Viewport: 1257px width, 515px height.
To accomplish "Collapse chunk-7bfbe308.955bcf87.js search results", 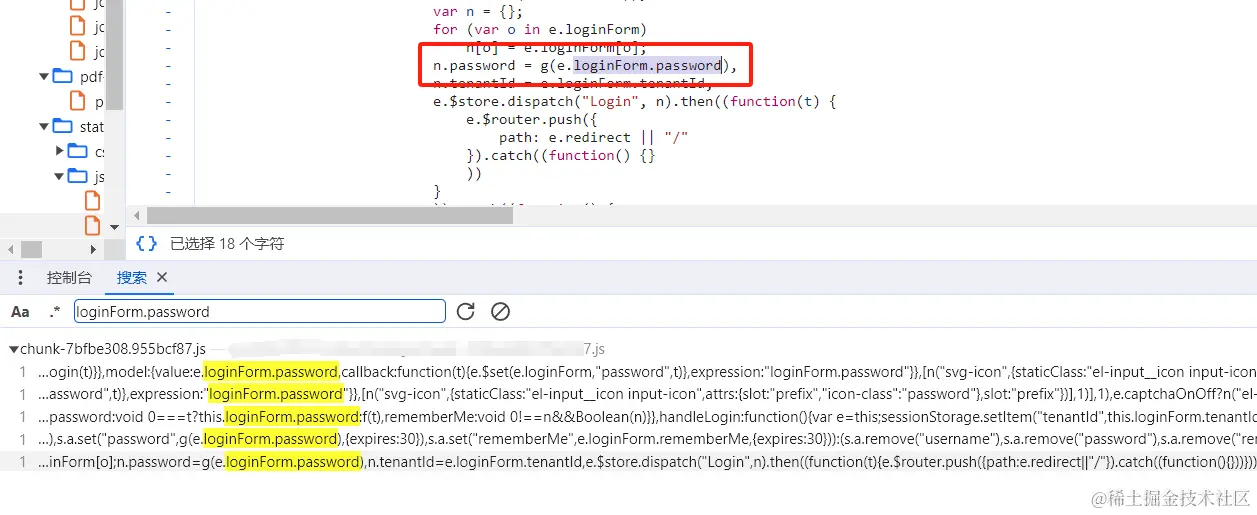I will click(x=14, y=349).
